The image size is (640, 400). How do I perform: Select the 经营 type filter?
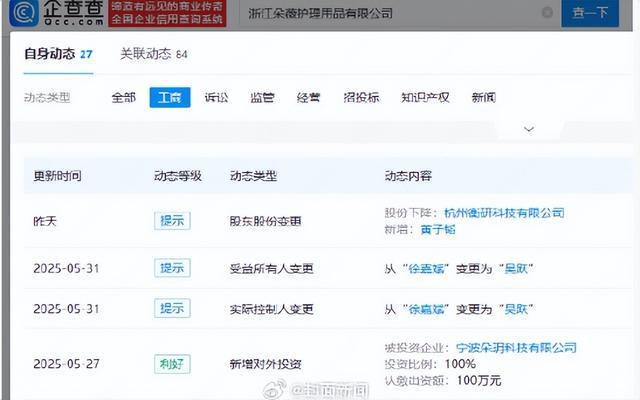[x=309, y=98]
